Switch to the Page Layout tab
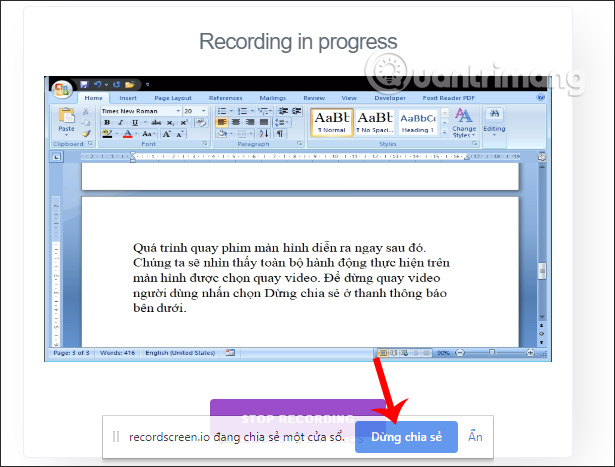This screenshot has height=467, width=615. 173,98
